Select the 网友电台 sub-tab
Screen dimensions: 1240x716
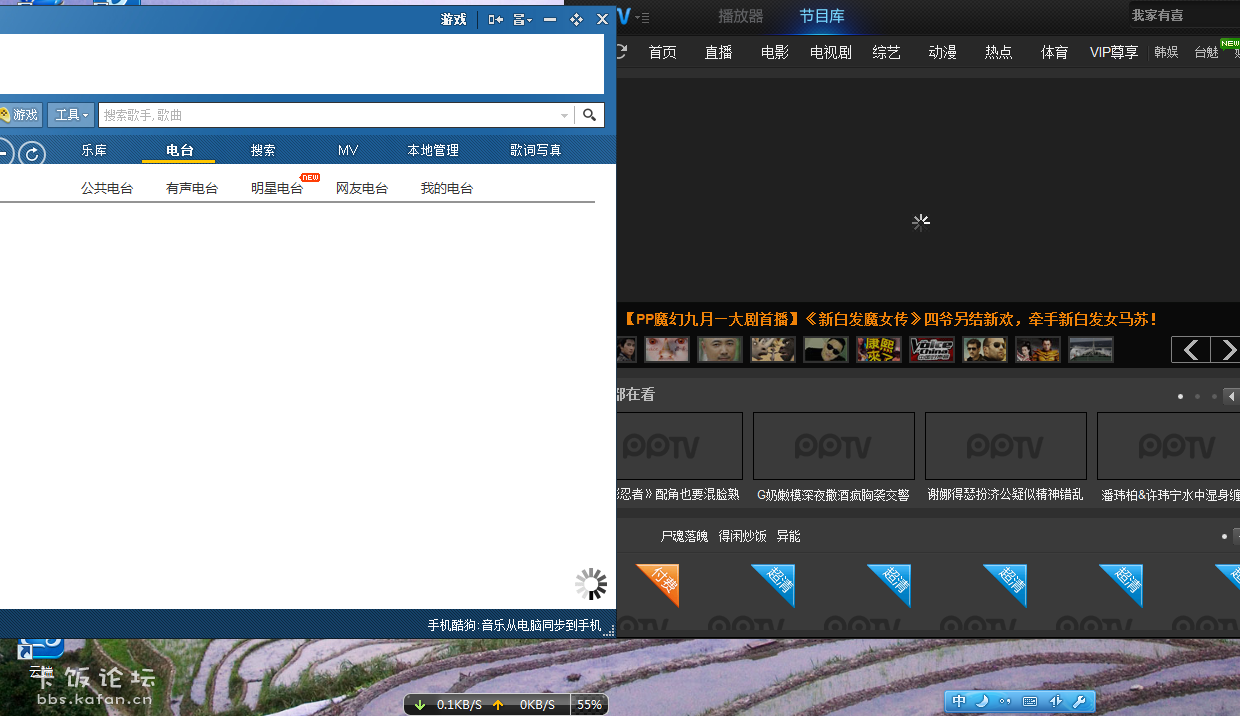362,188
